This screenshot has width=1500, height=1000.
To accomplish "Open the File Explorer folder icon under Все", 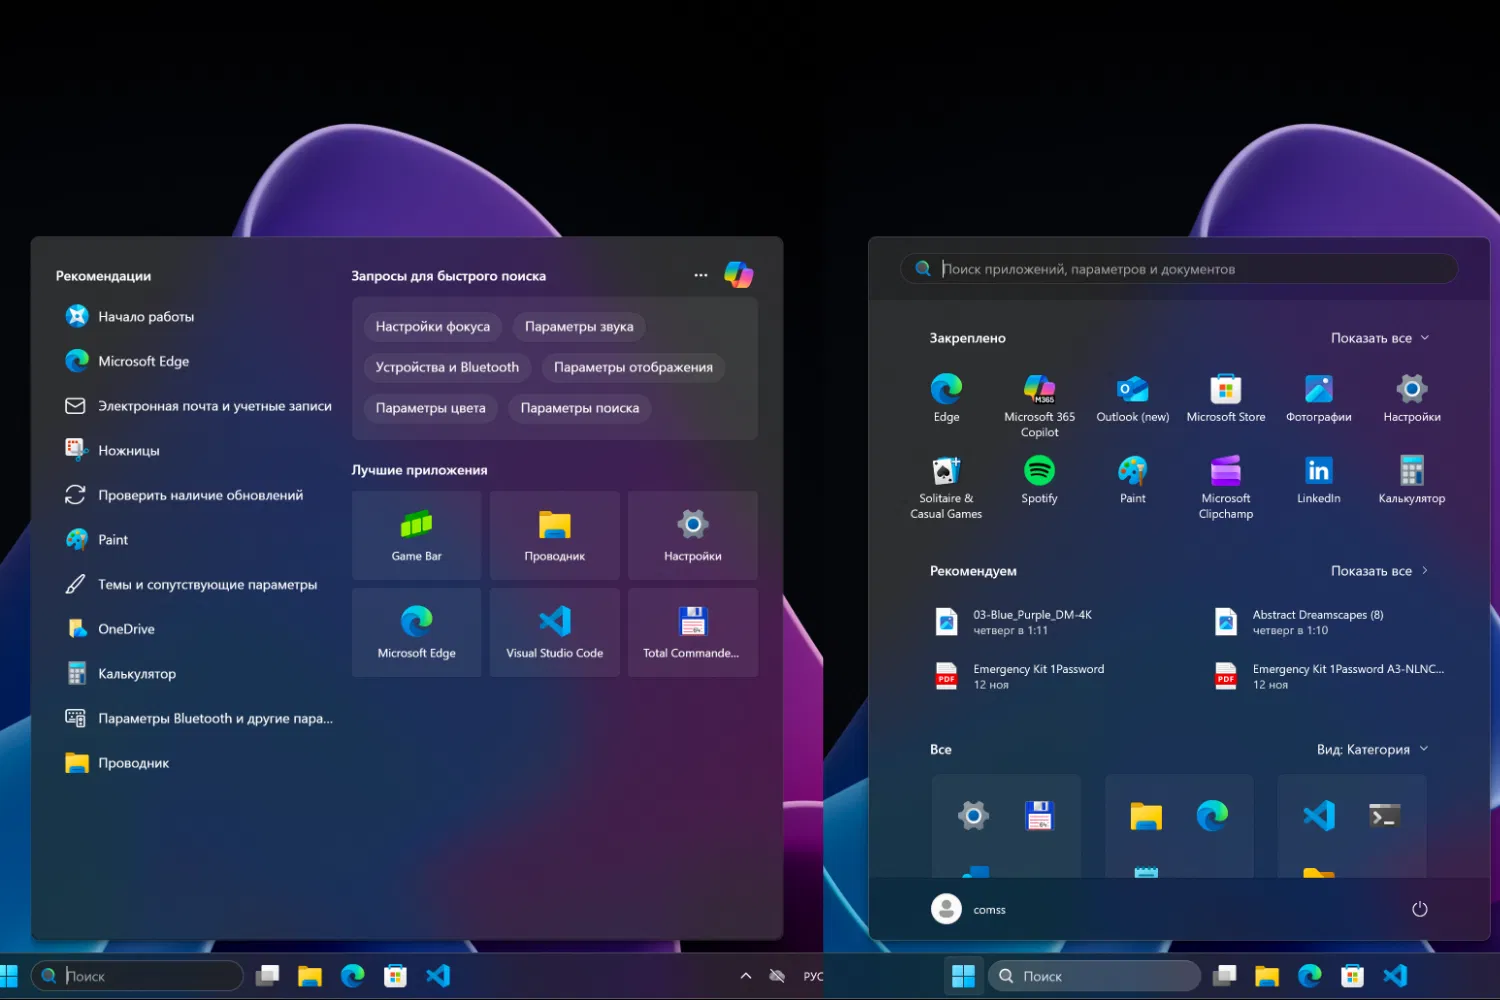I will click(x=1146, y=816).
